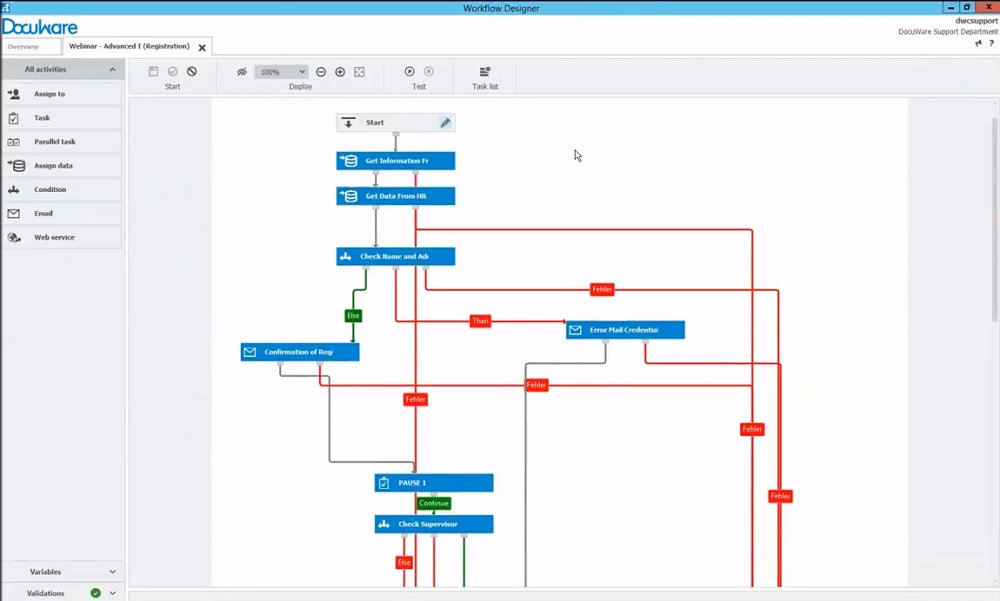Toggle the hide eye icon in Display

[241, 72]
